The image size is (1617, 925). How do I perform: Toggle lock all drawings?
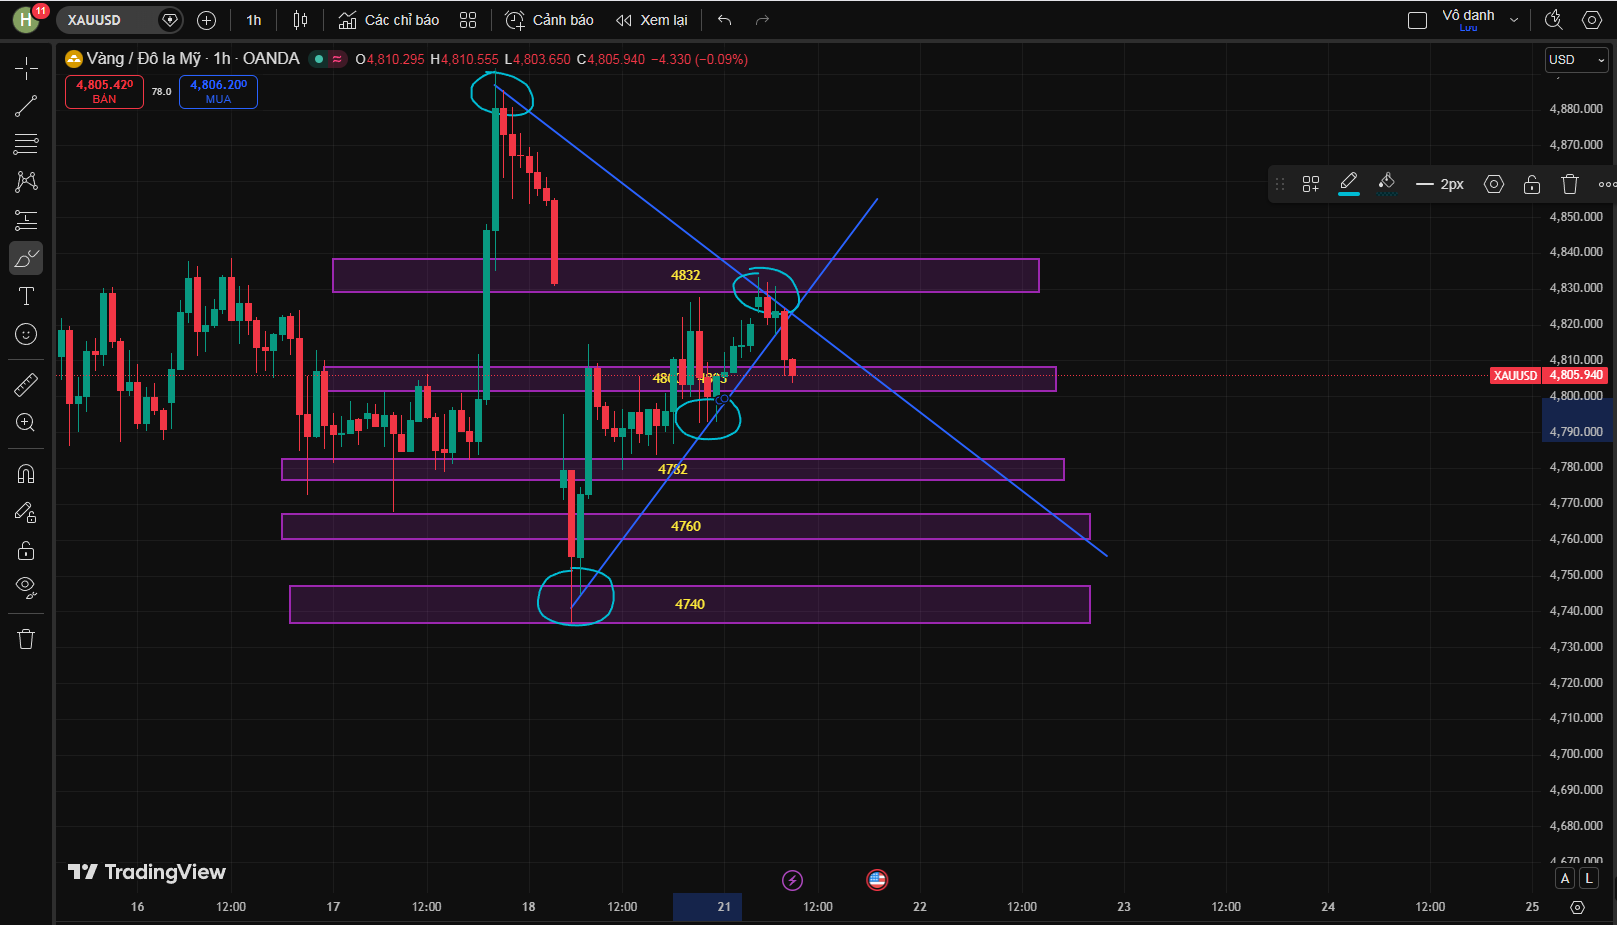click(x=26, y=551)
